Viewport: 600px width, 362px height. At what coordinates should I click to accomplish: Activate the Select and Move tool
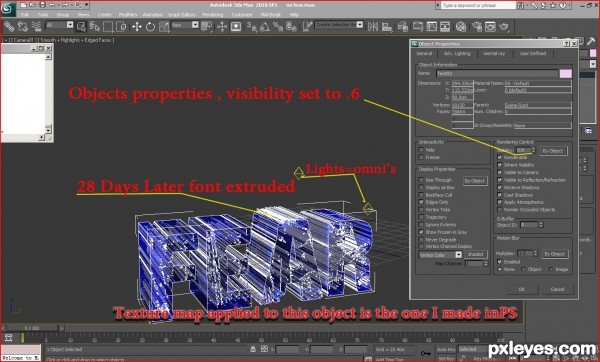pos(137,26)
